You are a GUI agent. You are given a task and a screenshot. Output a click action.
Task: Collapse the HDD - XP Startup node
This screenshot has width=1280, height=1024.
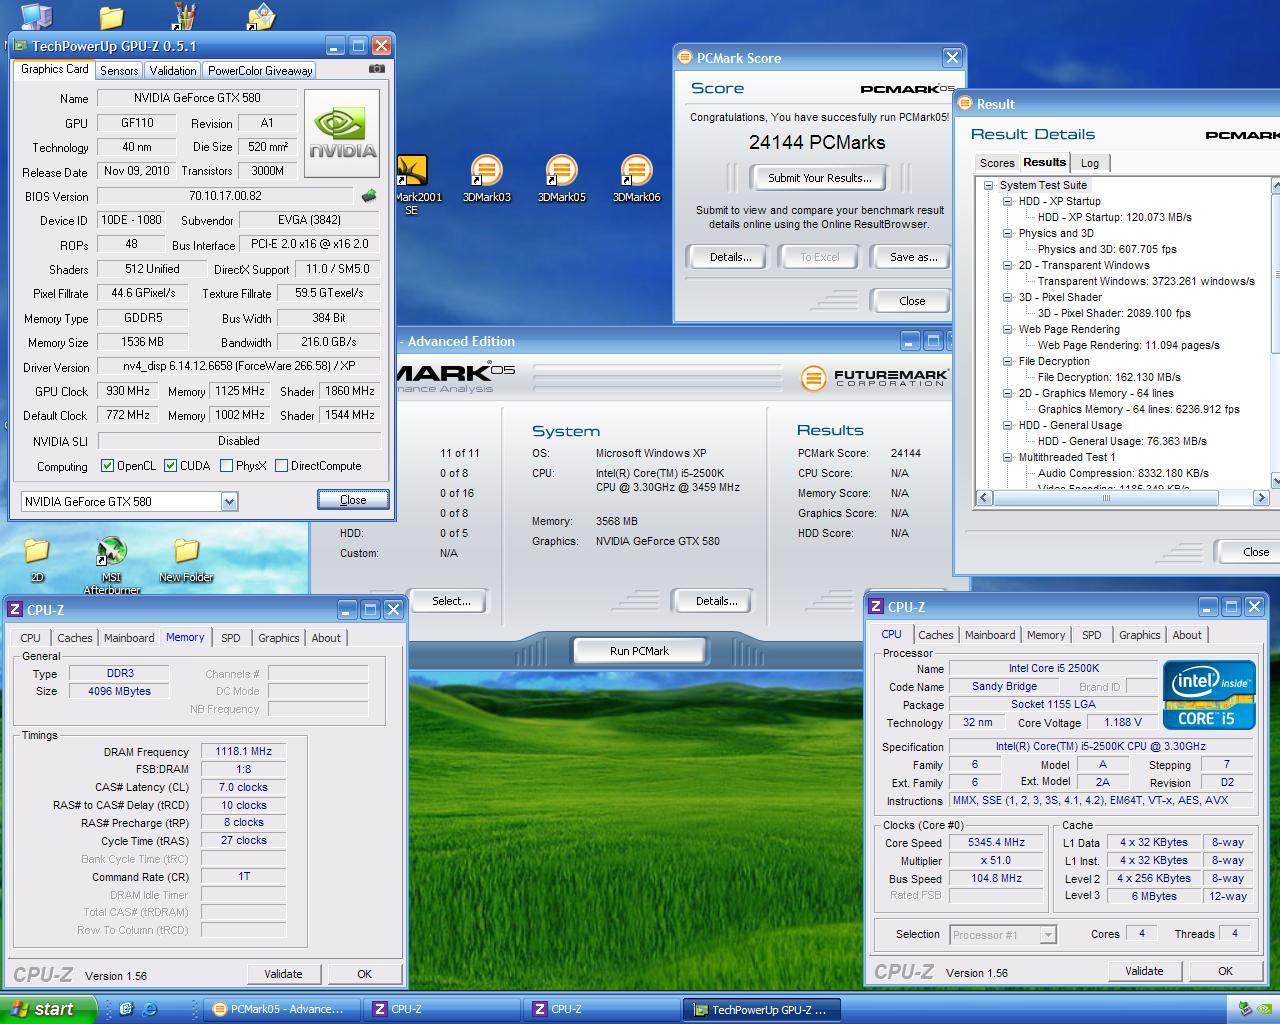pos(1008,201)
